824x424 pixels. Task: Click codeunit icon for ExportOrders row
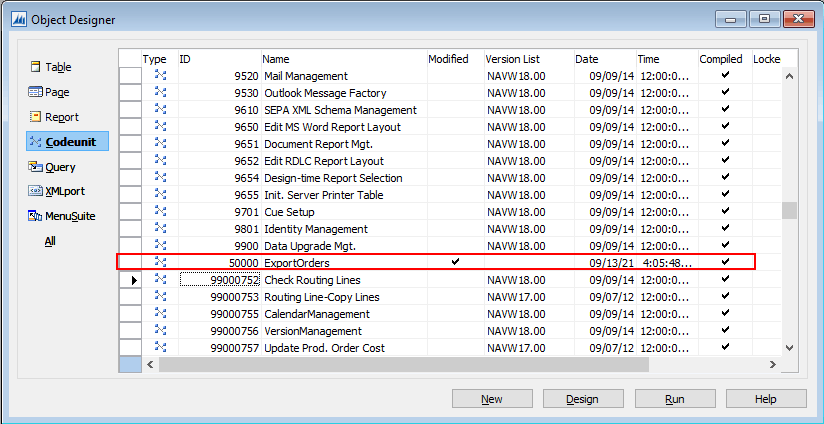pos(159,262)
